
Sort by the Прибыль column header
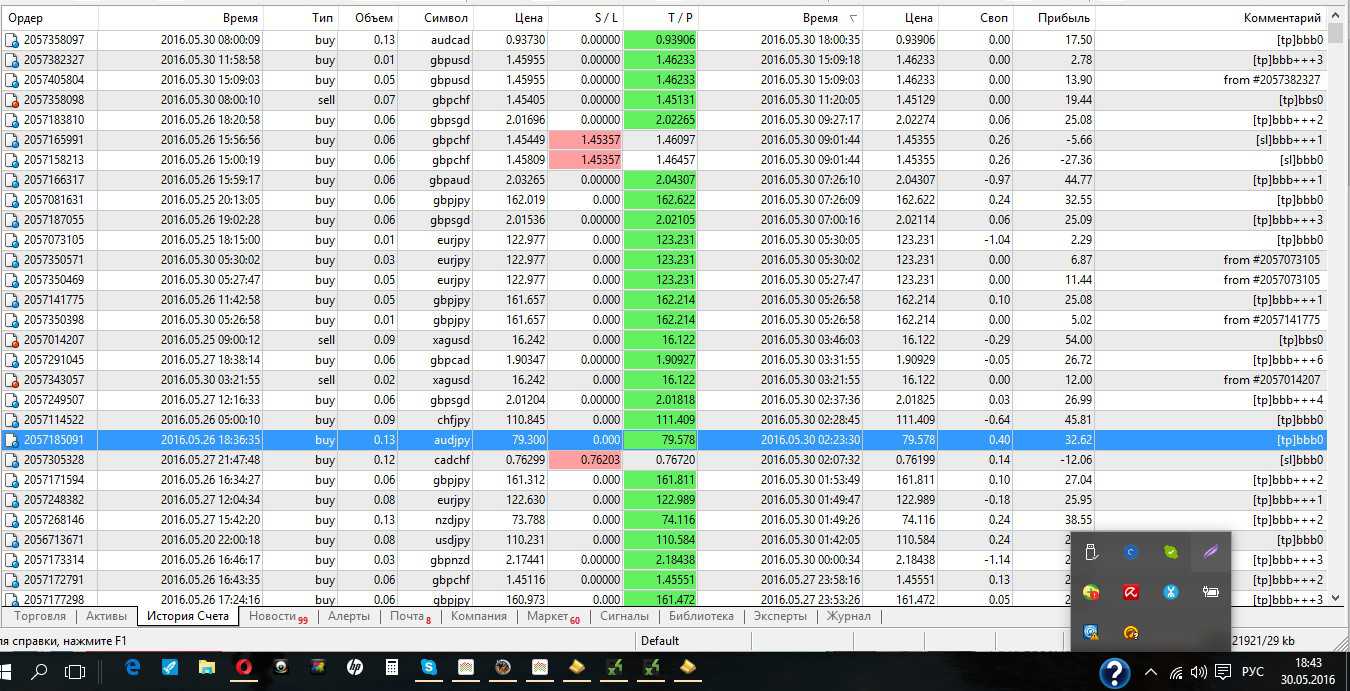(x=1063, y=18)
